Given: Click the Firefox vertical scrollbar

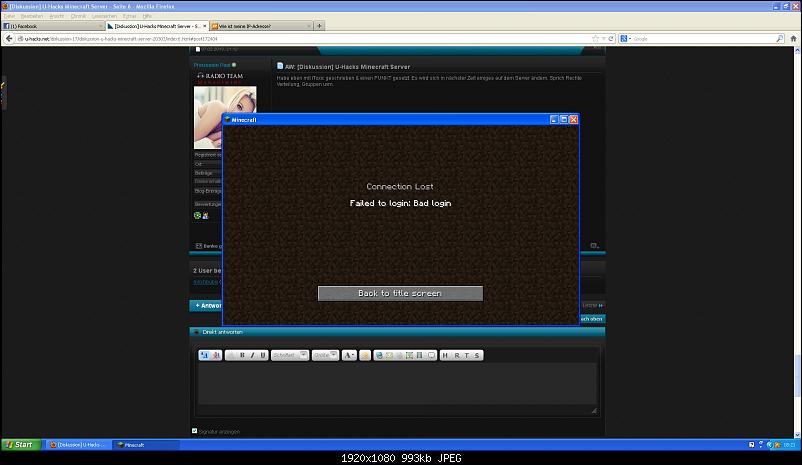Looking at the screenshot, I should point(797,376).
